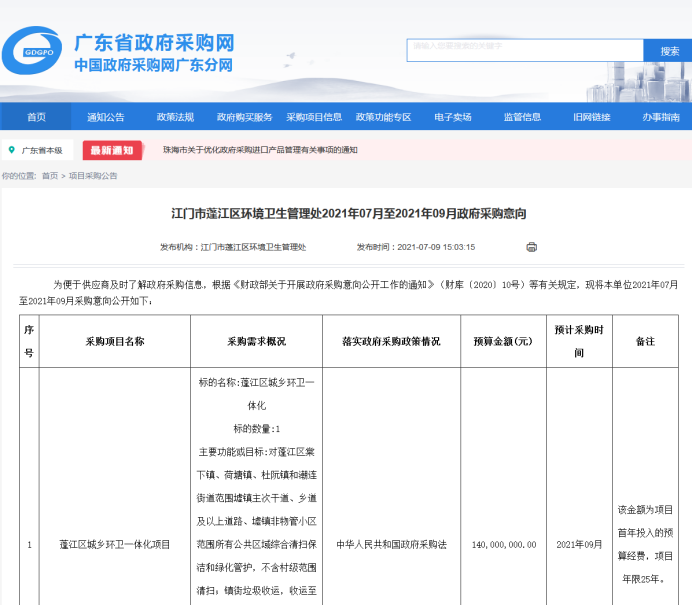Click the 2021年09月 purchase time cell
692x605 pixels.
click(x=579, y=545)
